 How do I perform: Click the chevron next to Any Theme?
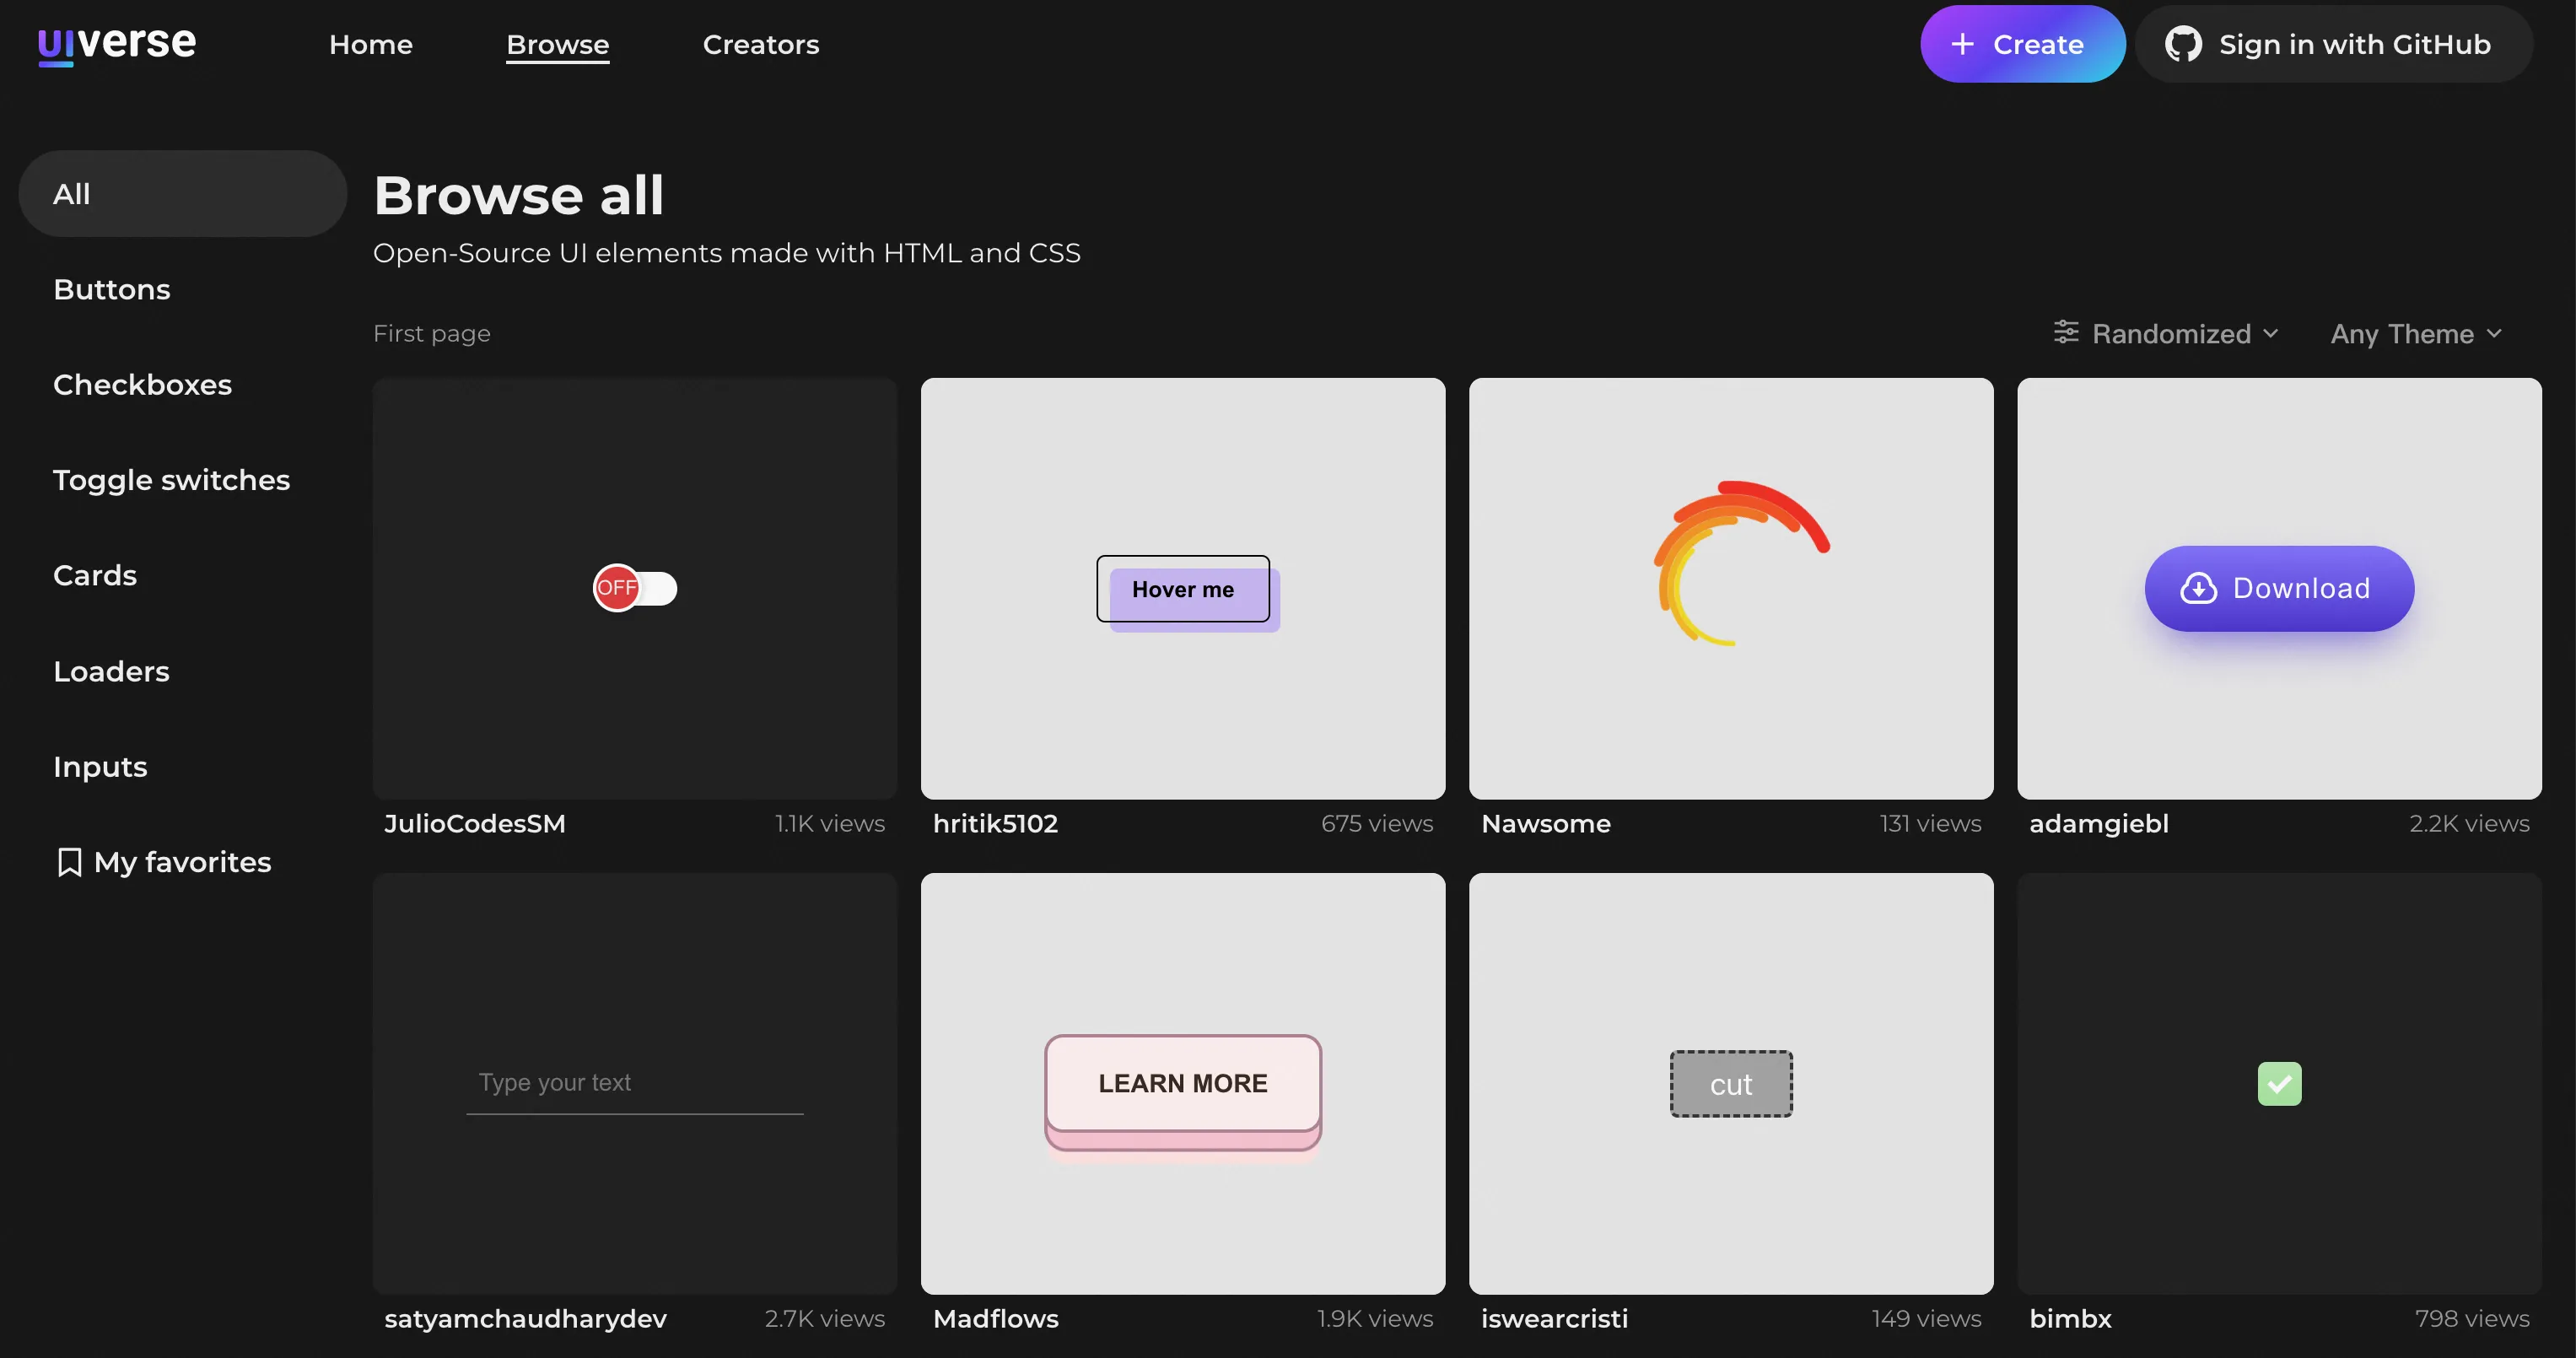coord(2495,334)
